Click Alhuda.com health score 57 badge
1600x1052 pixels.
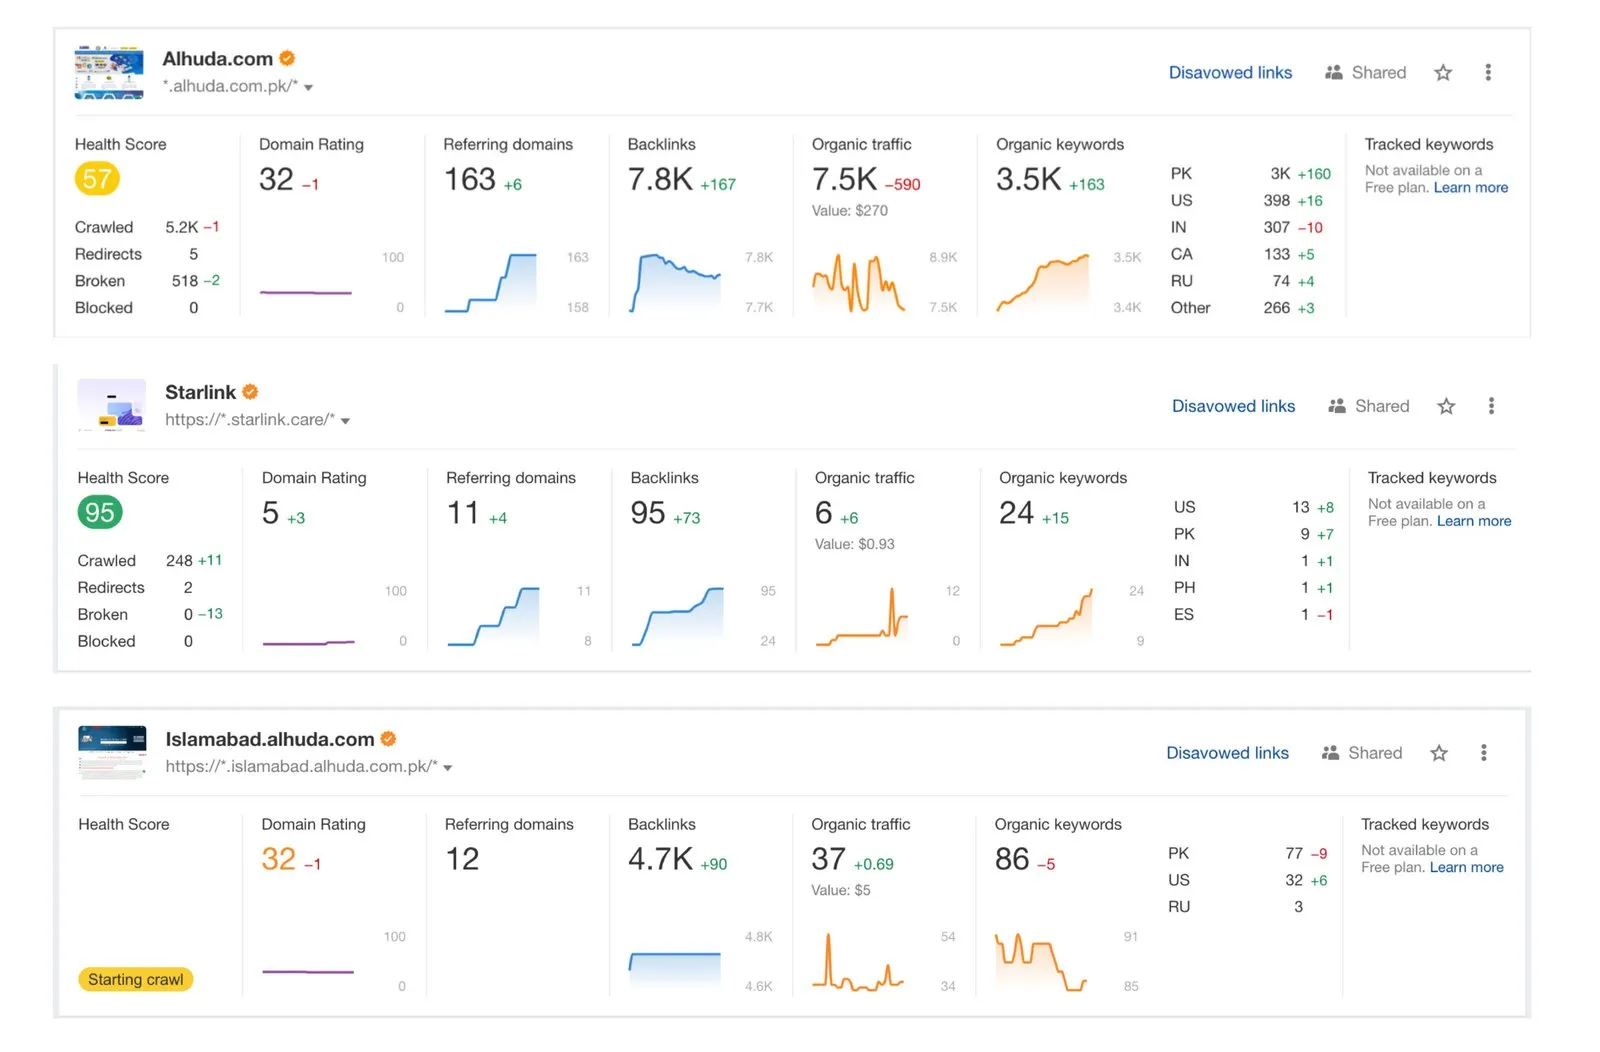(x=97, y=179)
